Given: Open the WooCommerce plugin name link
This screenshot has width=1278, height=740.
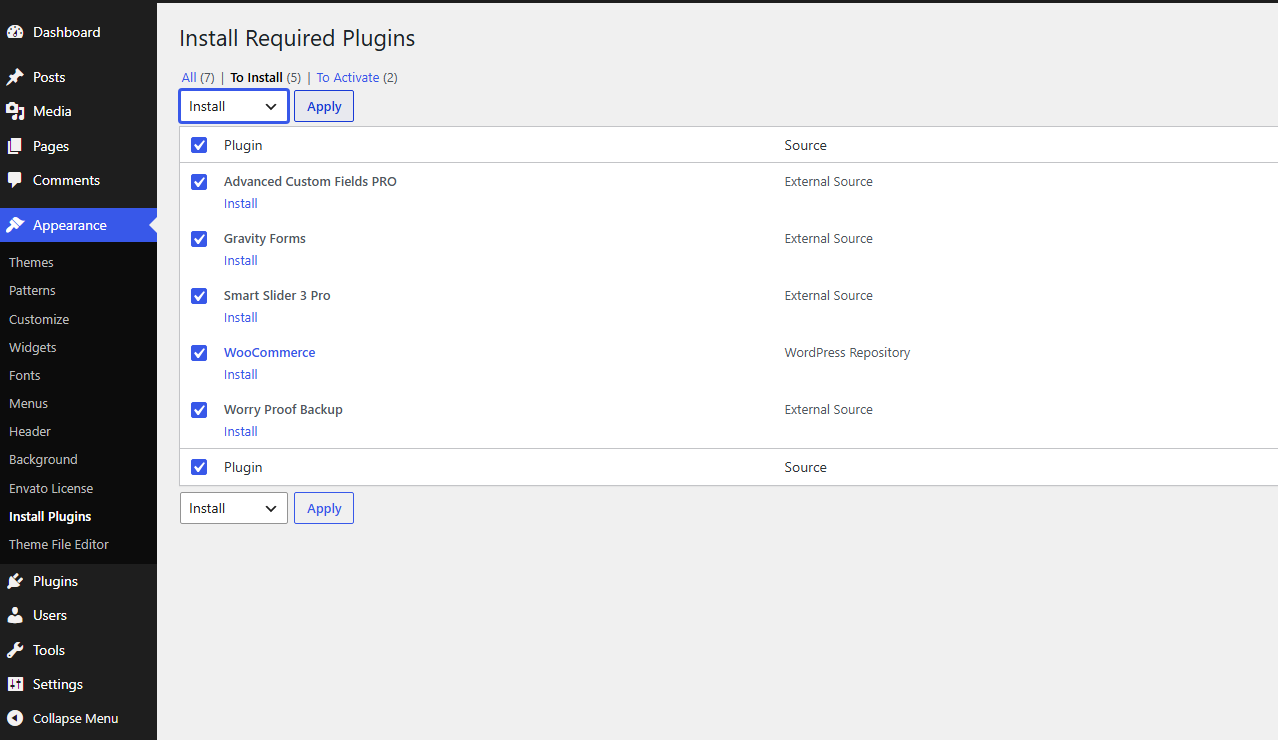Looking at the screenshot, I should [x=270, y=352].
